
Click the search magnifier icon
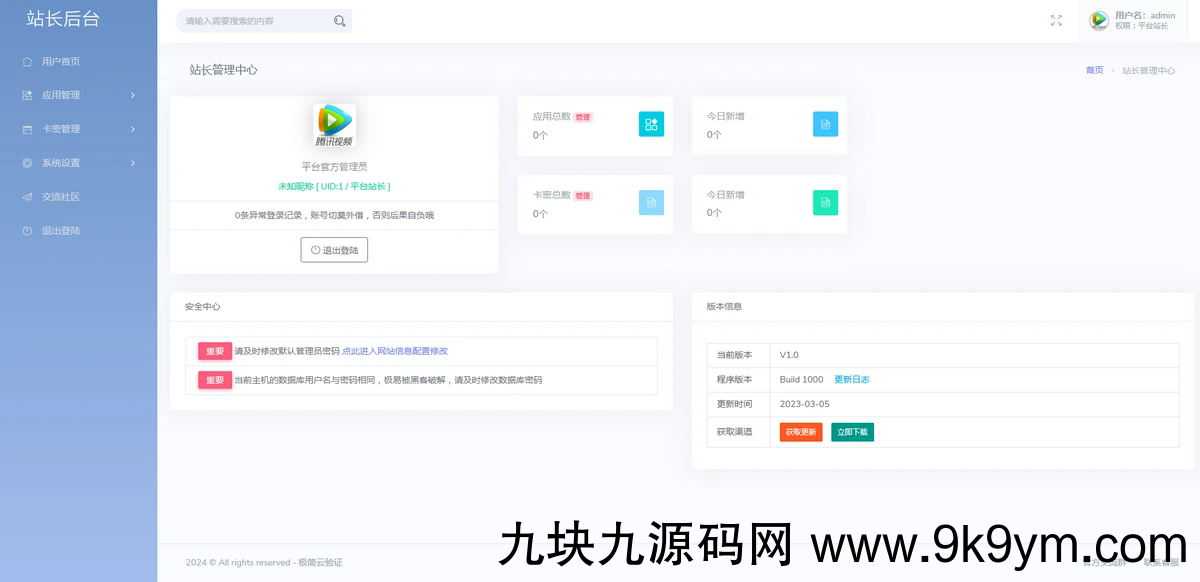pos(340,21)
